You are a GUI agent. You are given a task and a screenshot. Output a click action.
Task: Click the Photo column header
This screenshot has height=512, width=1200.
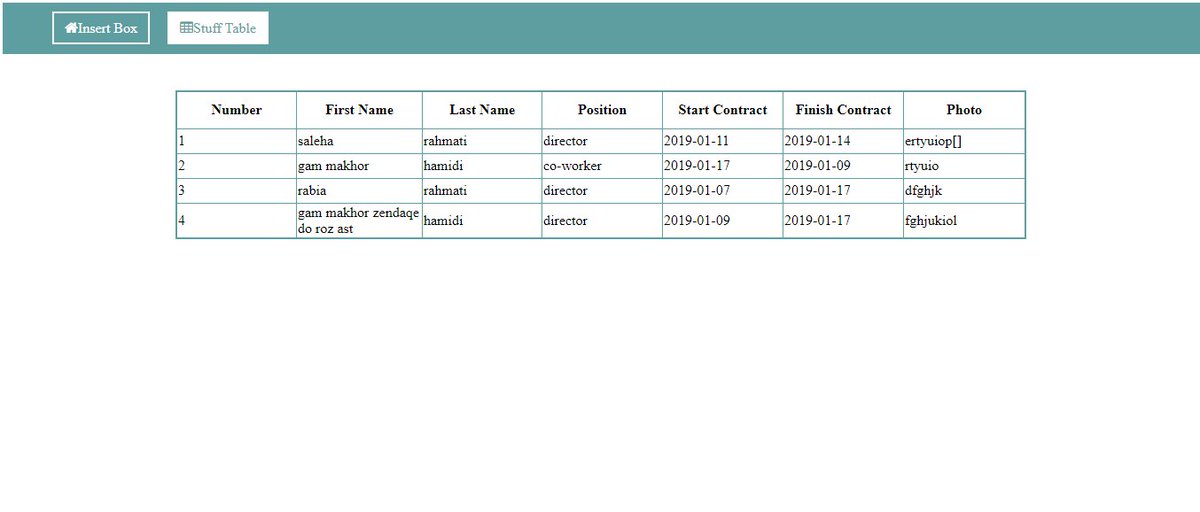[x=964, y=110]
